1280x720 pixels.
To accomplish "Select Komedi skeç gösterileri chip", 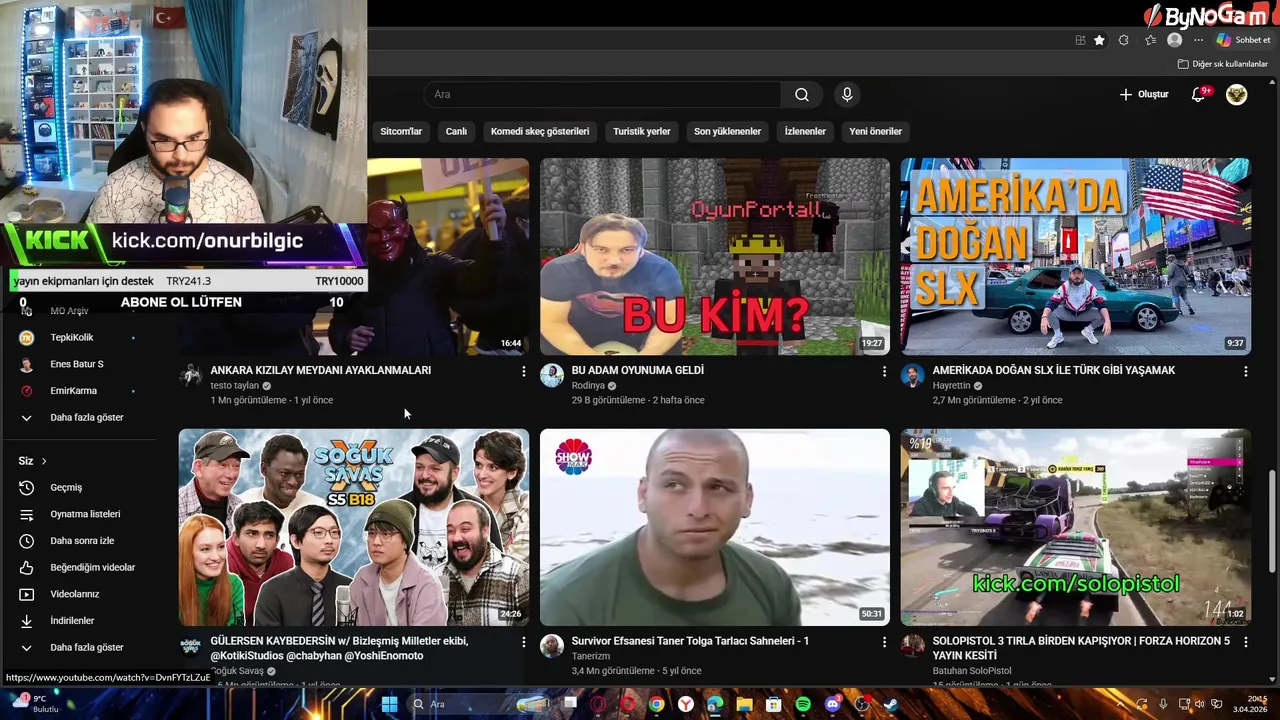I will (540, 131).
